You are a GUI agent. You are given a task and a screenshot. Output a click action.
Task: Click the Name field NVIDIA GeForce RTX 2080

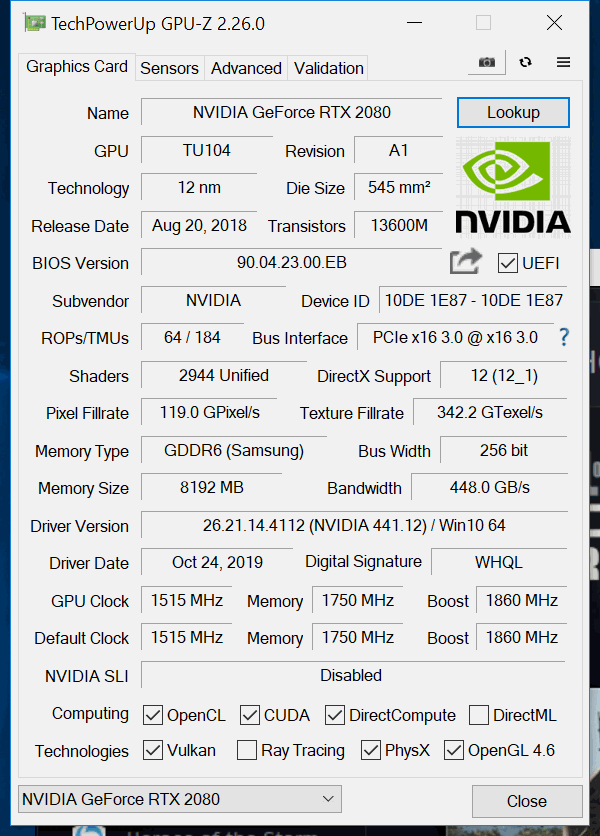[292, 112]
